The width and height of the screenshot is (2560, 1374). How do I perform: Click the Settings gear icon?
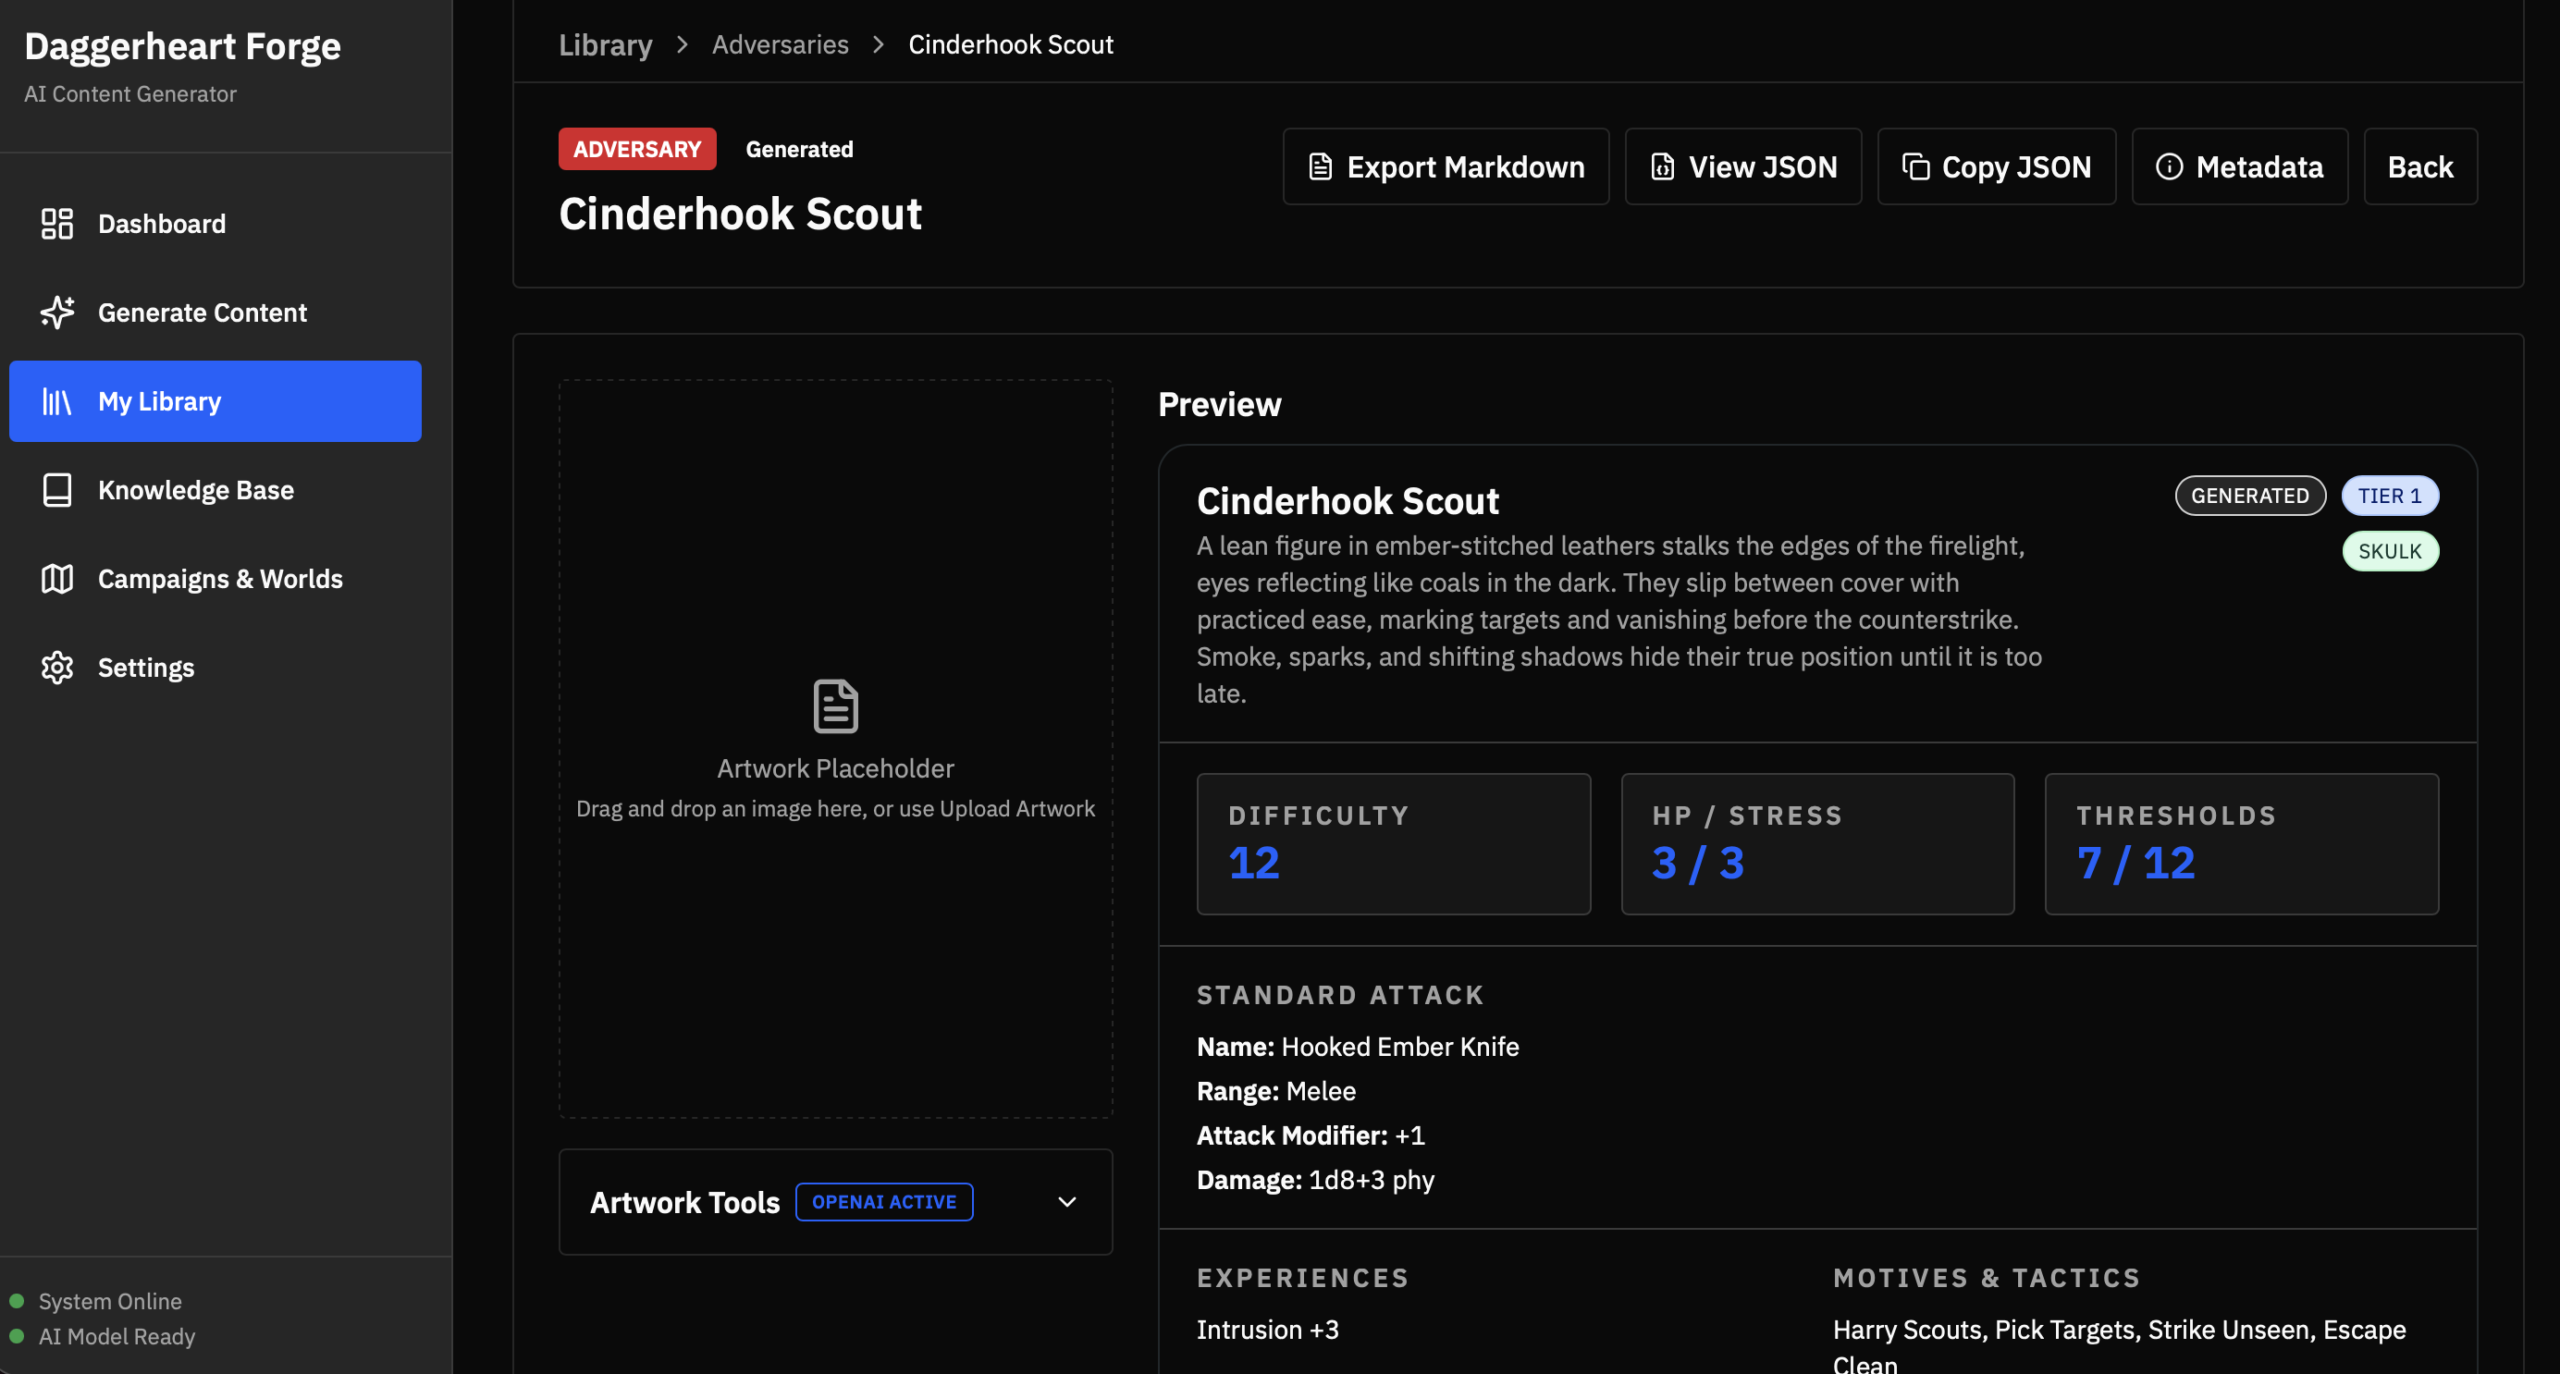pos(57,667)
